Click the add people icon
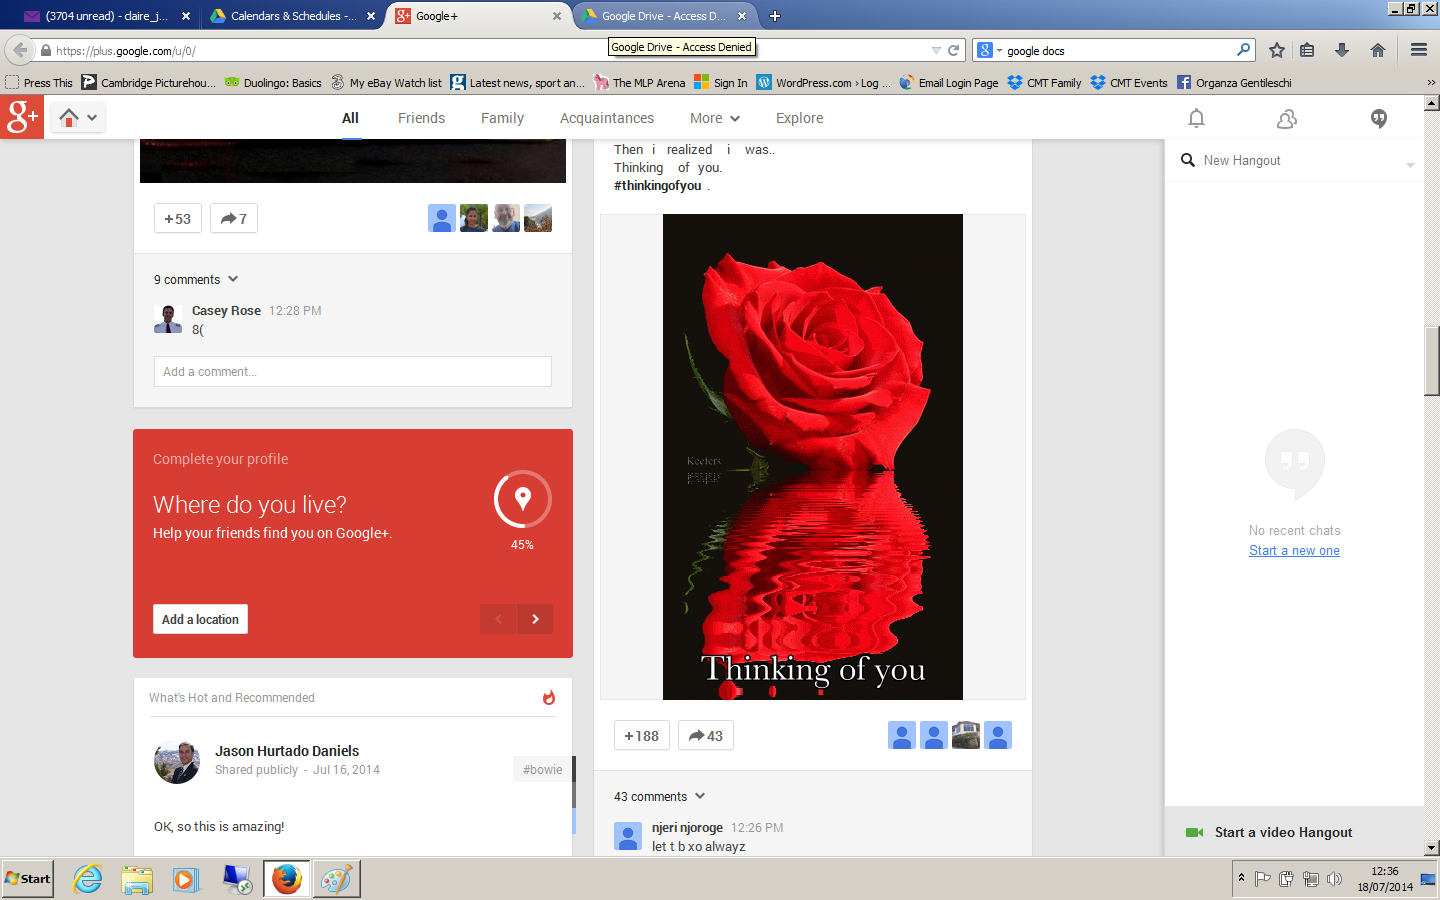Screen dimensions: 1440x900 point(1287,119)
